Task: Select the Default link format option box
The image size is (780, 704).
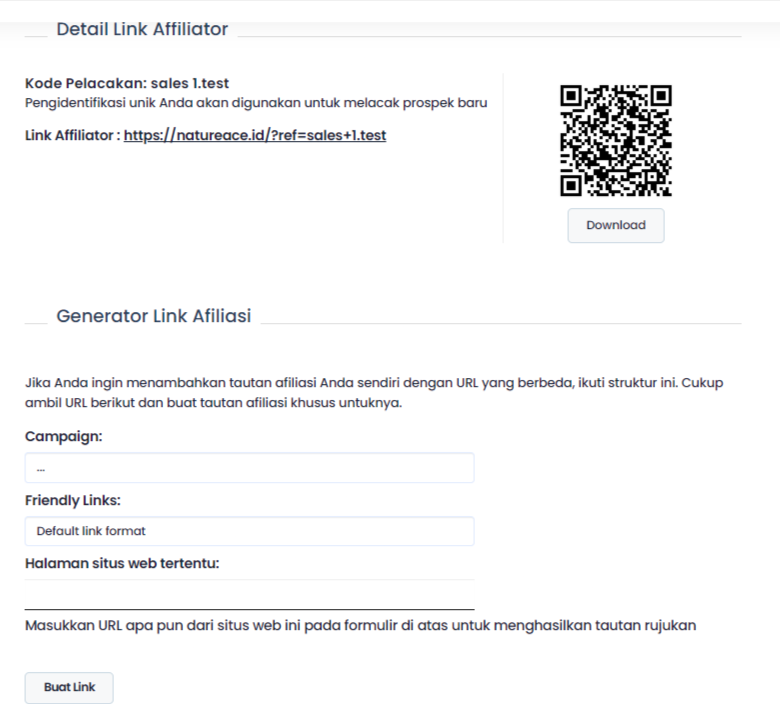Action: coord(249,531)
